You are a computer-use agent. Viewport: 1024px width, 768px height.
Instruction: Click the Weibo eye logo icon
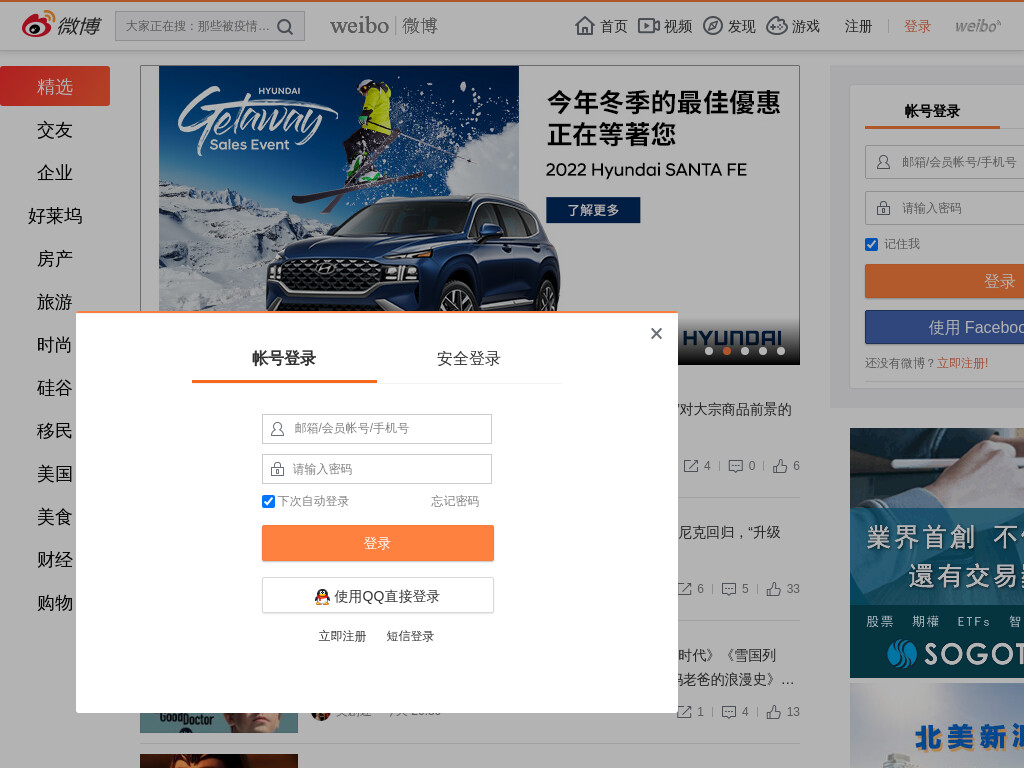coord(37,25)
